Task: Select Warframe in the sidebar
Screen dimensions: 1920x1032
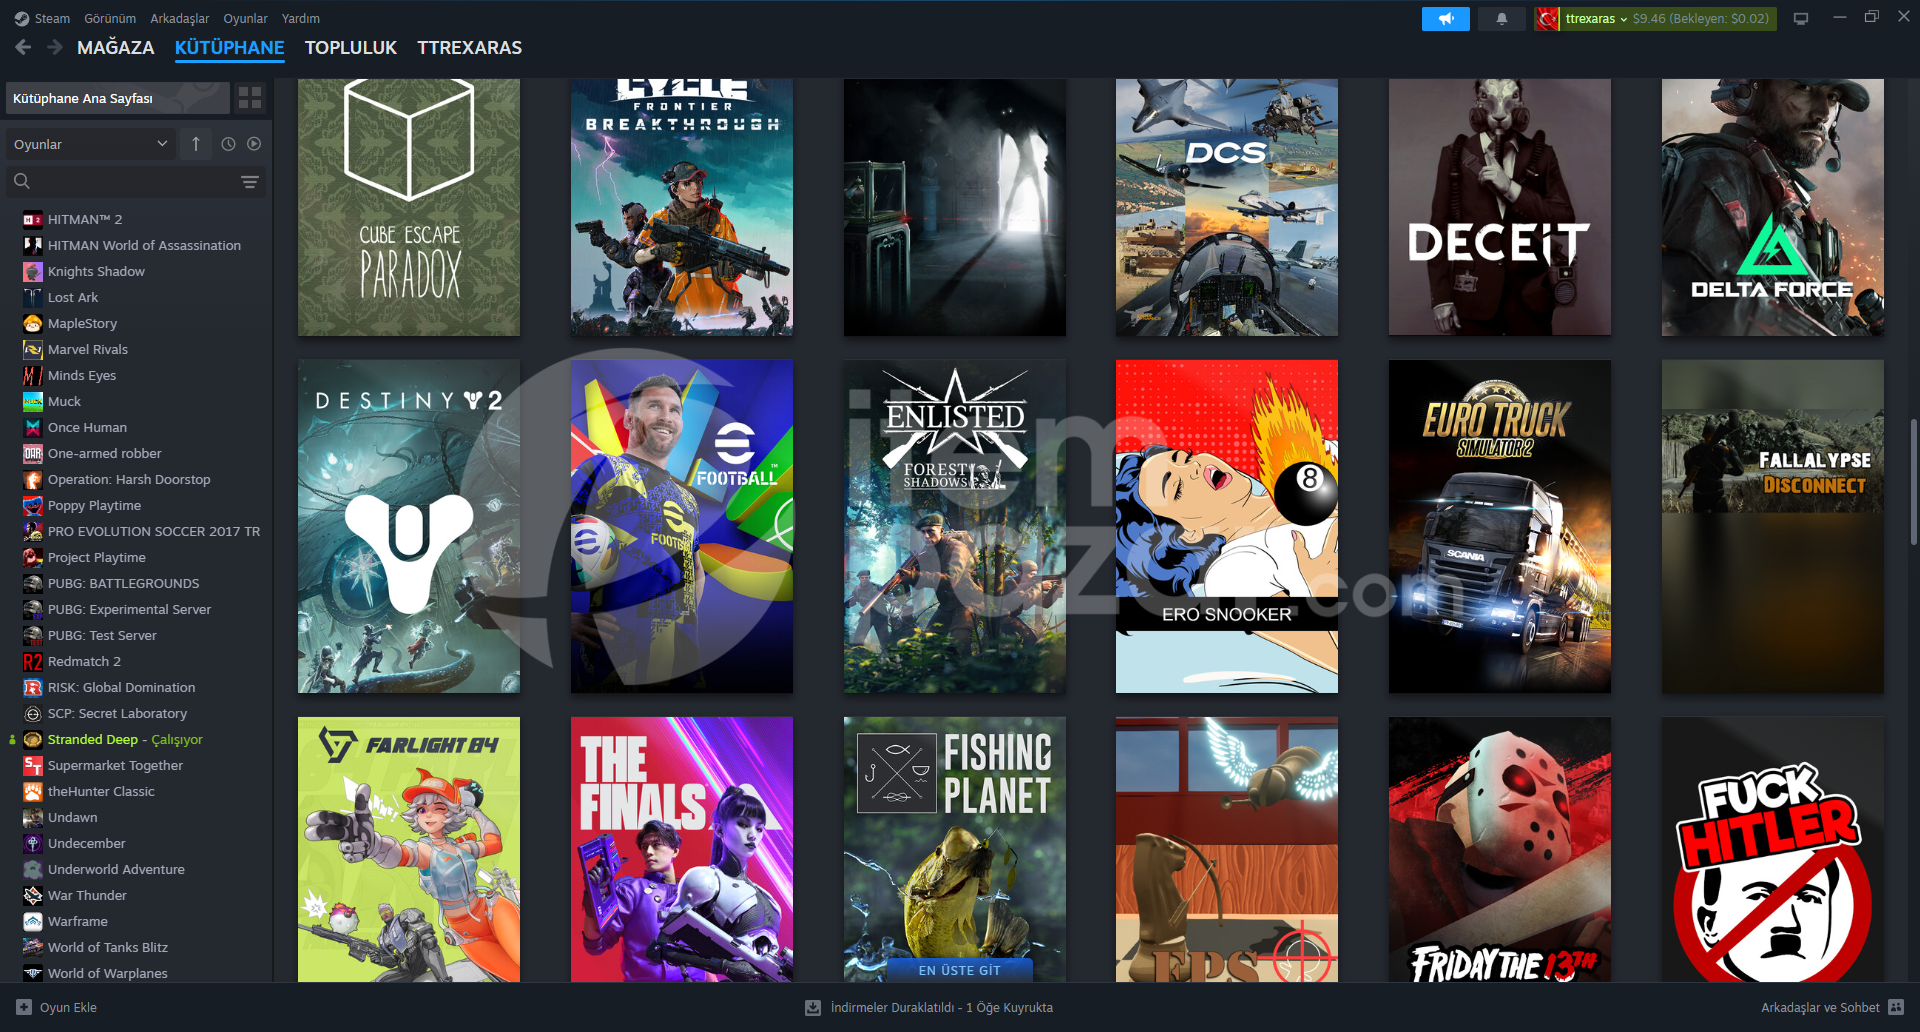Action: 77,921
